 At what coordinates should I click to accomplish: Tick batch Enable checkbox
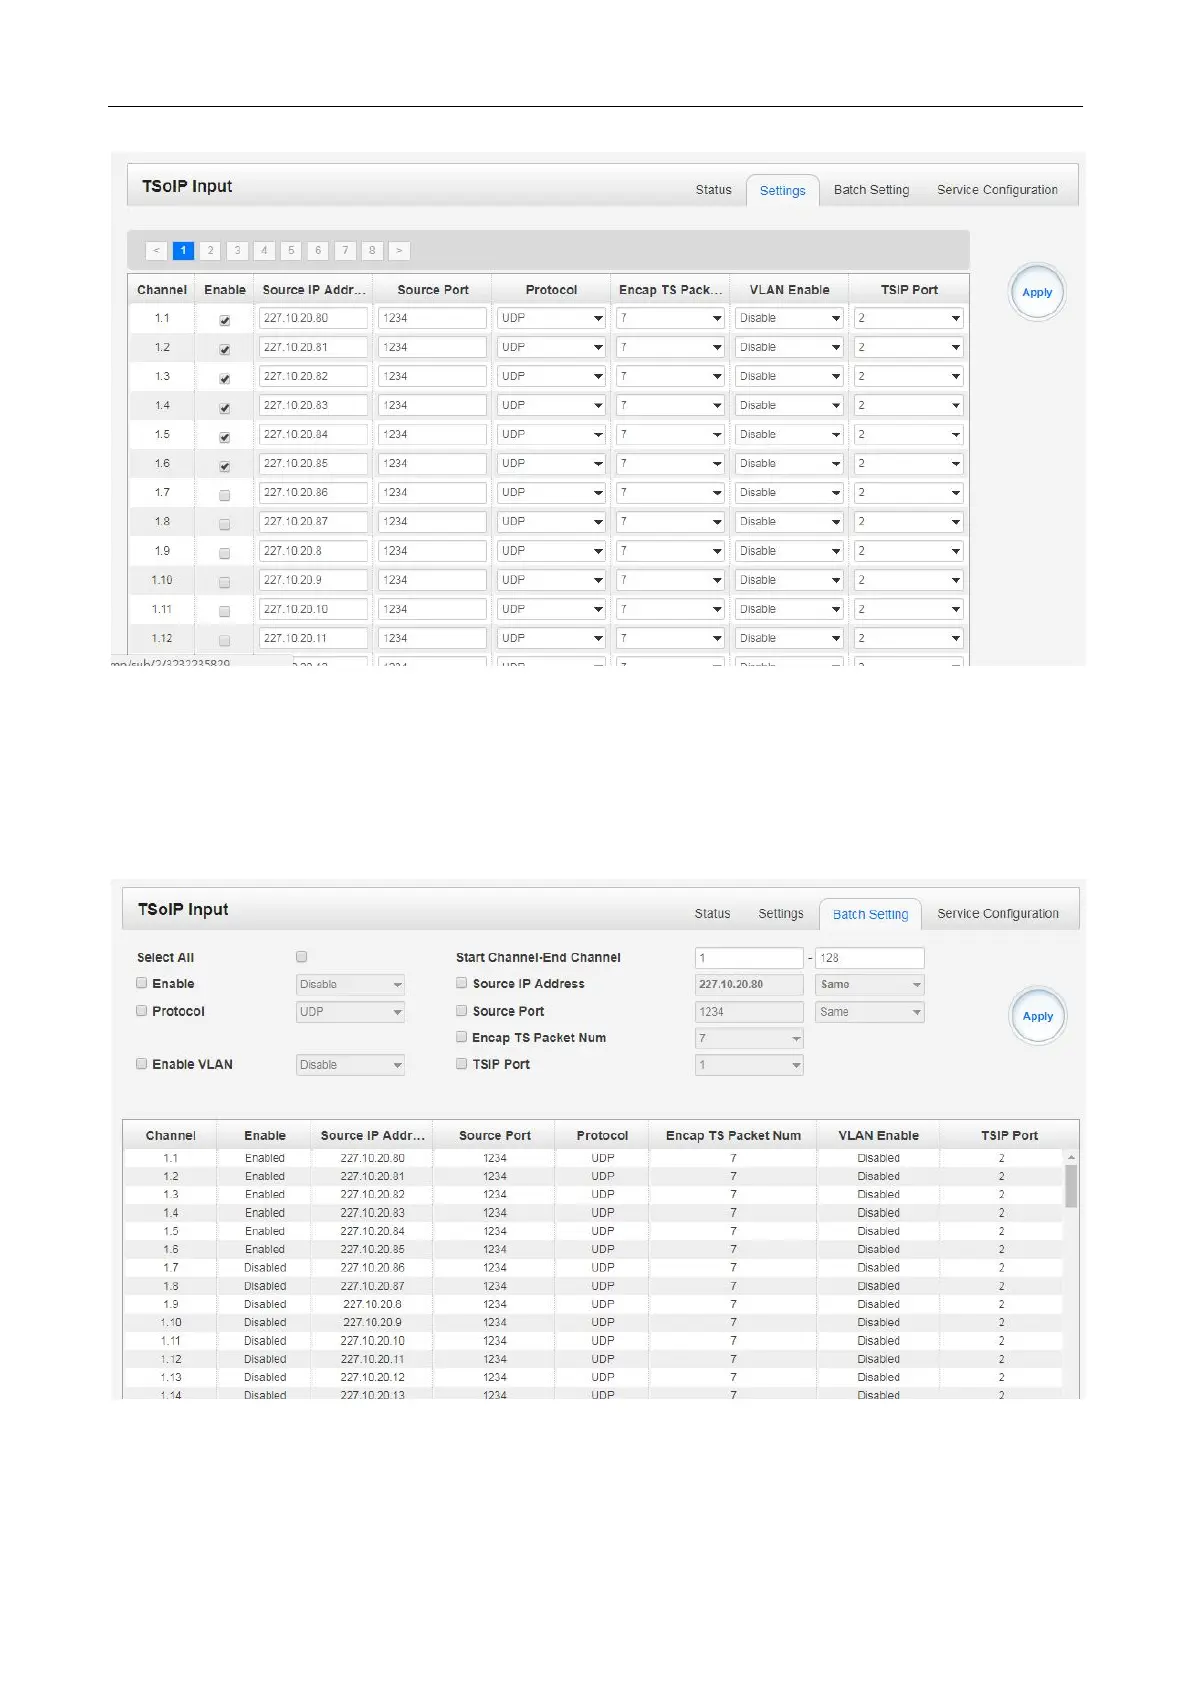point(142,983)
